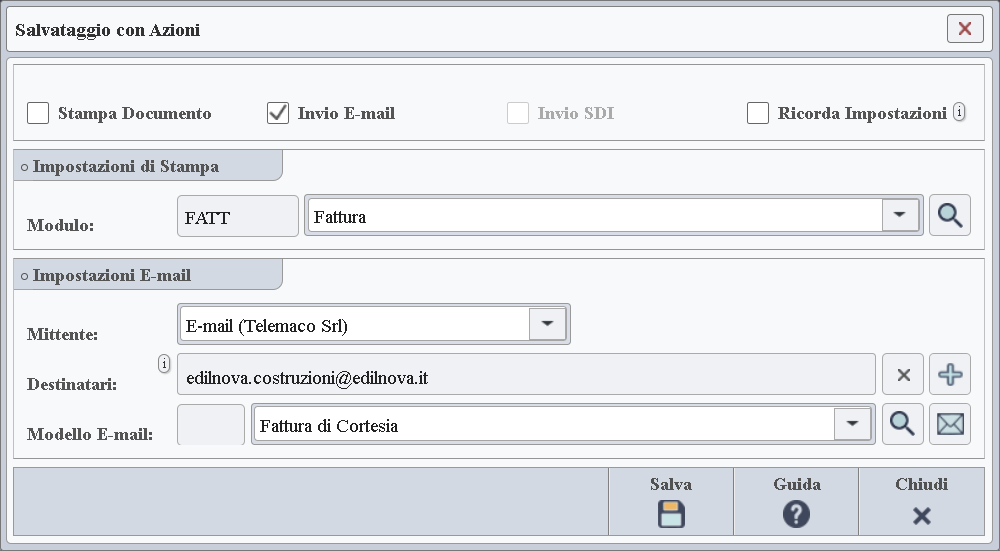Click the magnifier icon next to Modulo
Screen dimensions: 1000x551
coord(949,216)
